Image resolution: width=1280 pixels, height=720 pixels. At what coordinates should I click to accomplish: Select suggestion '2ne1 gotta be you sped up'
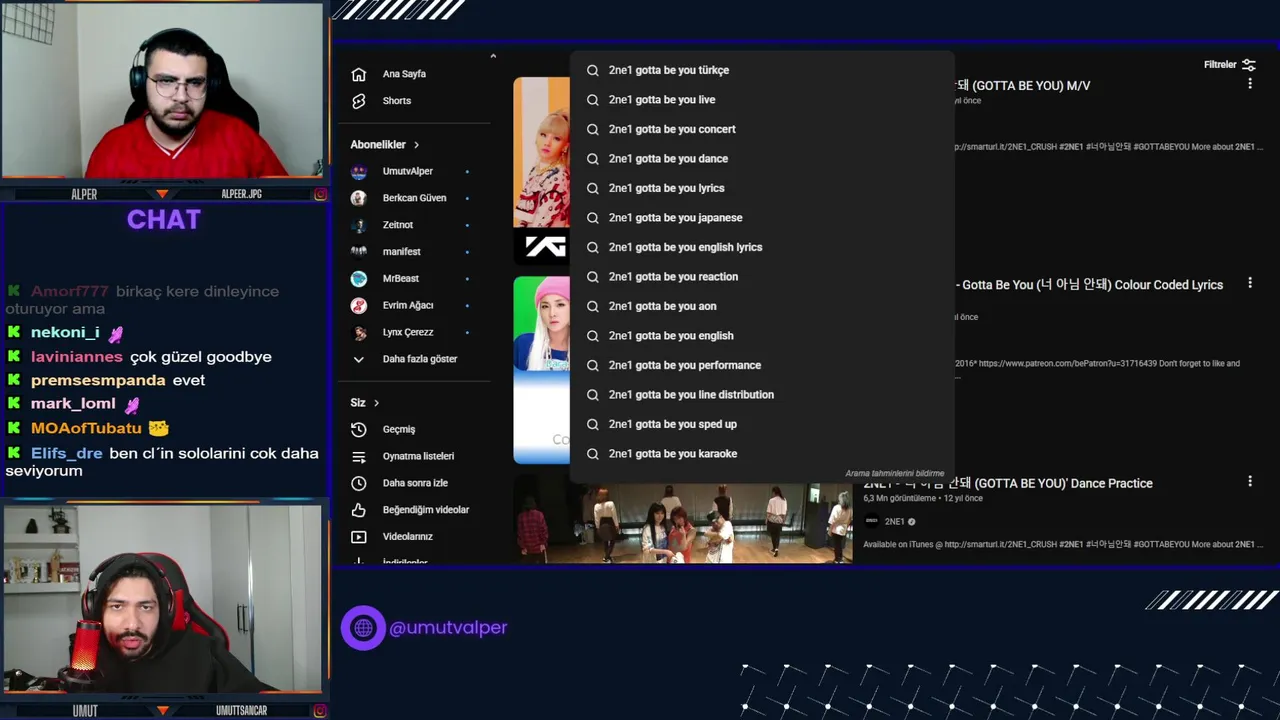coord(762,424)
